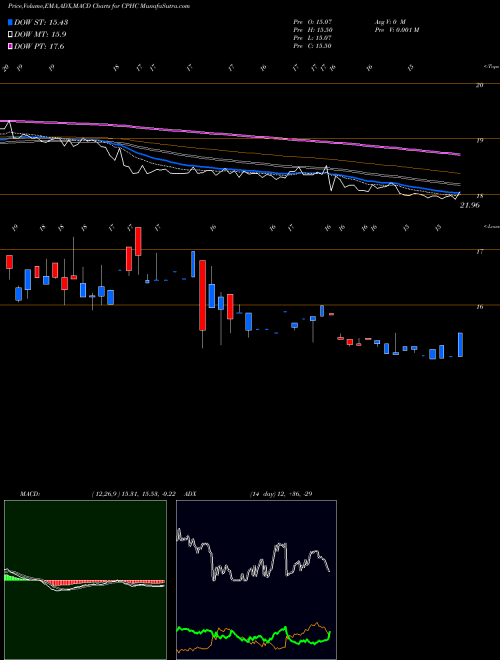Open the green MACD histogram panel
Image resolution: width=500 pixels, height=660 pixels.
click(x=85, y=580)
